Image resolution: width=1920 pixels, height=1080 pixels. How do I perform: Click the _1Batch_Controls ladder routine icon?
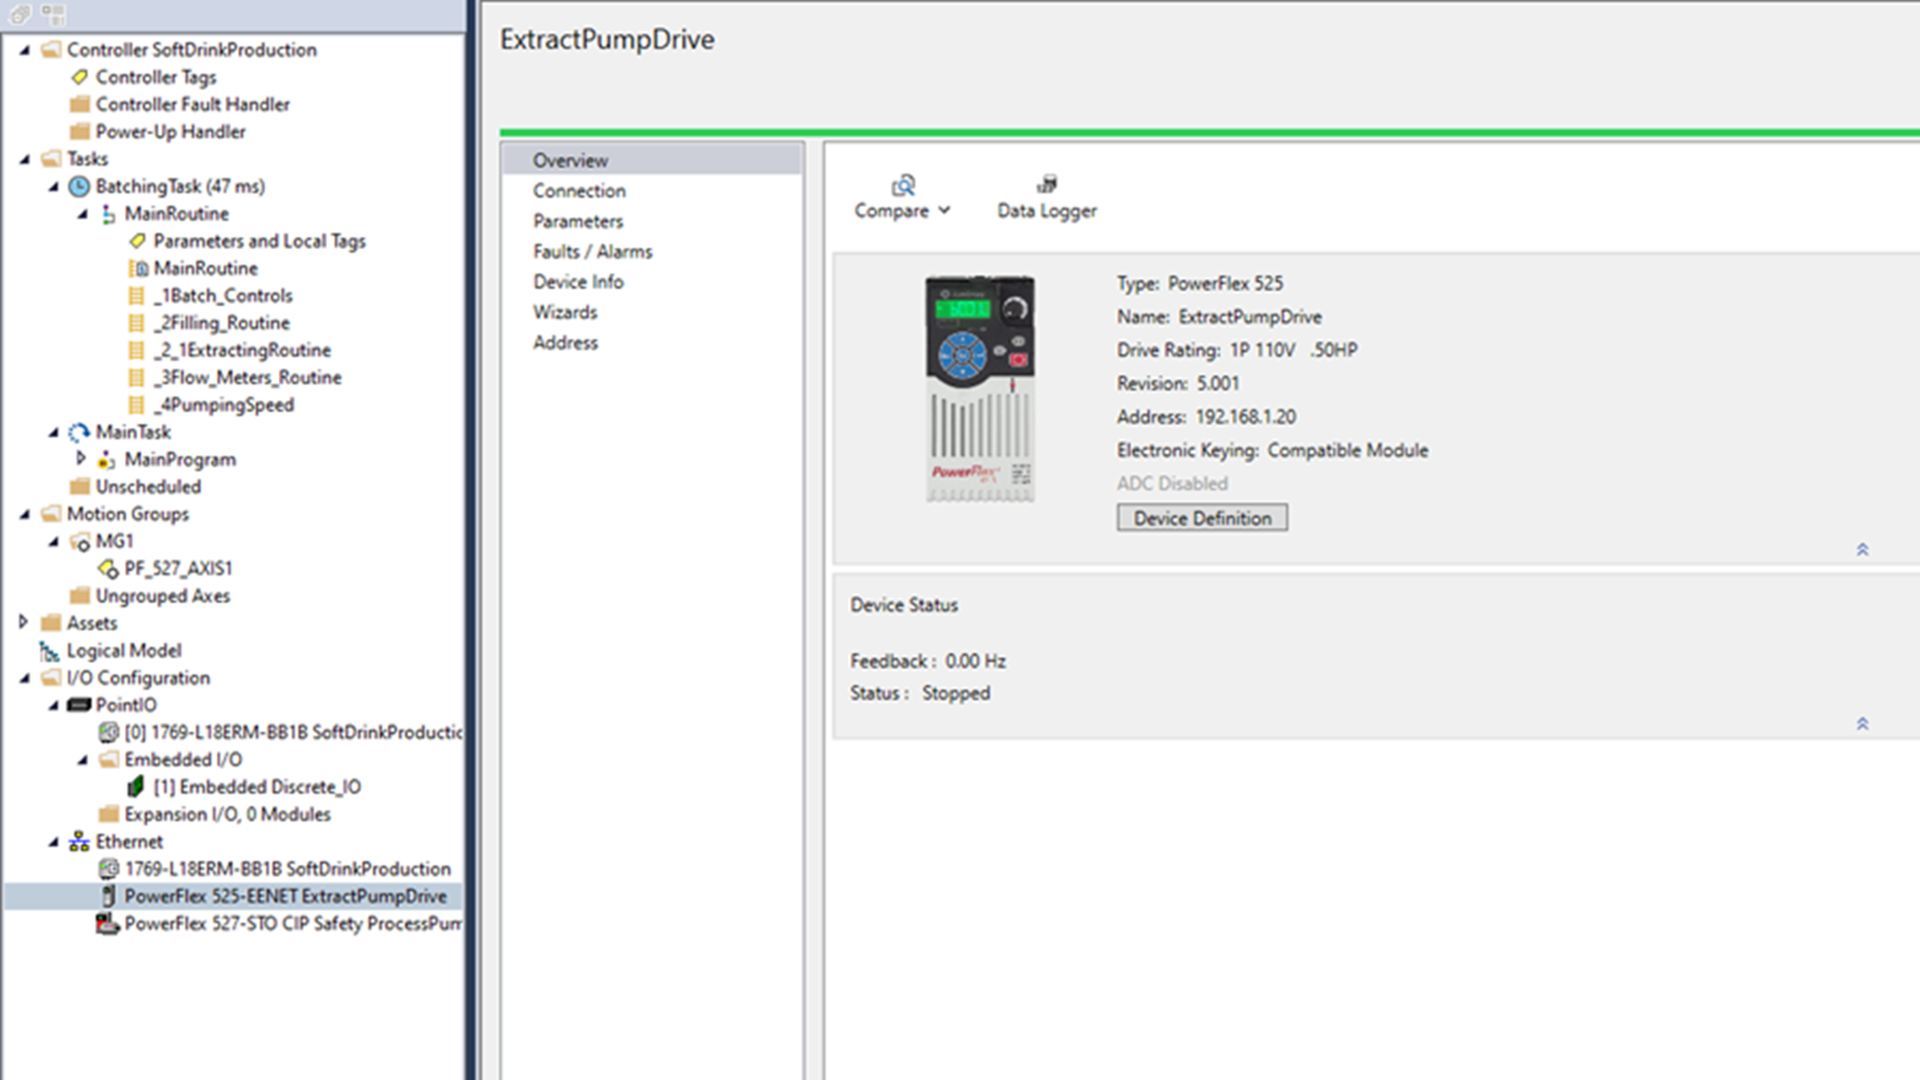click(137, 296)
